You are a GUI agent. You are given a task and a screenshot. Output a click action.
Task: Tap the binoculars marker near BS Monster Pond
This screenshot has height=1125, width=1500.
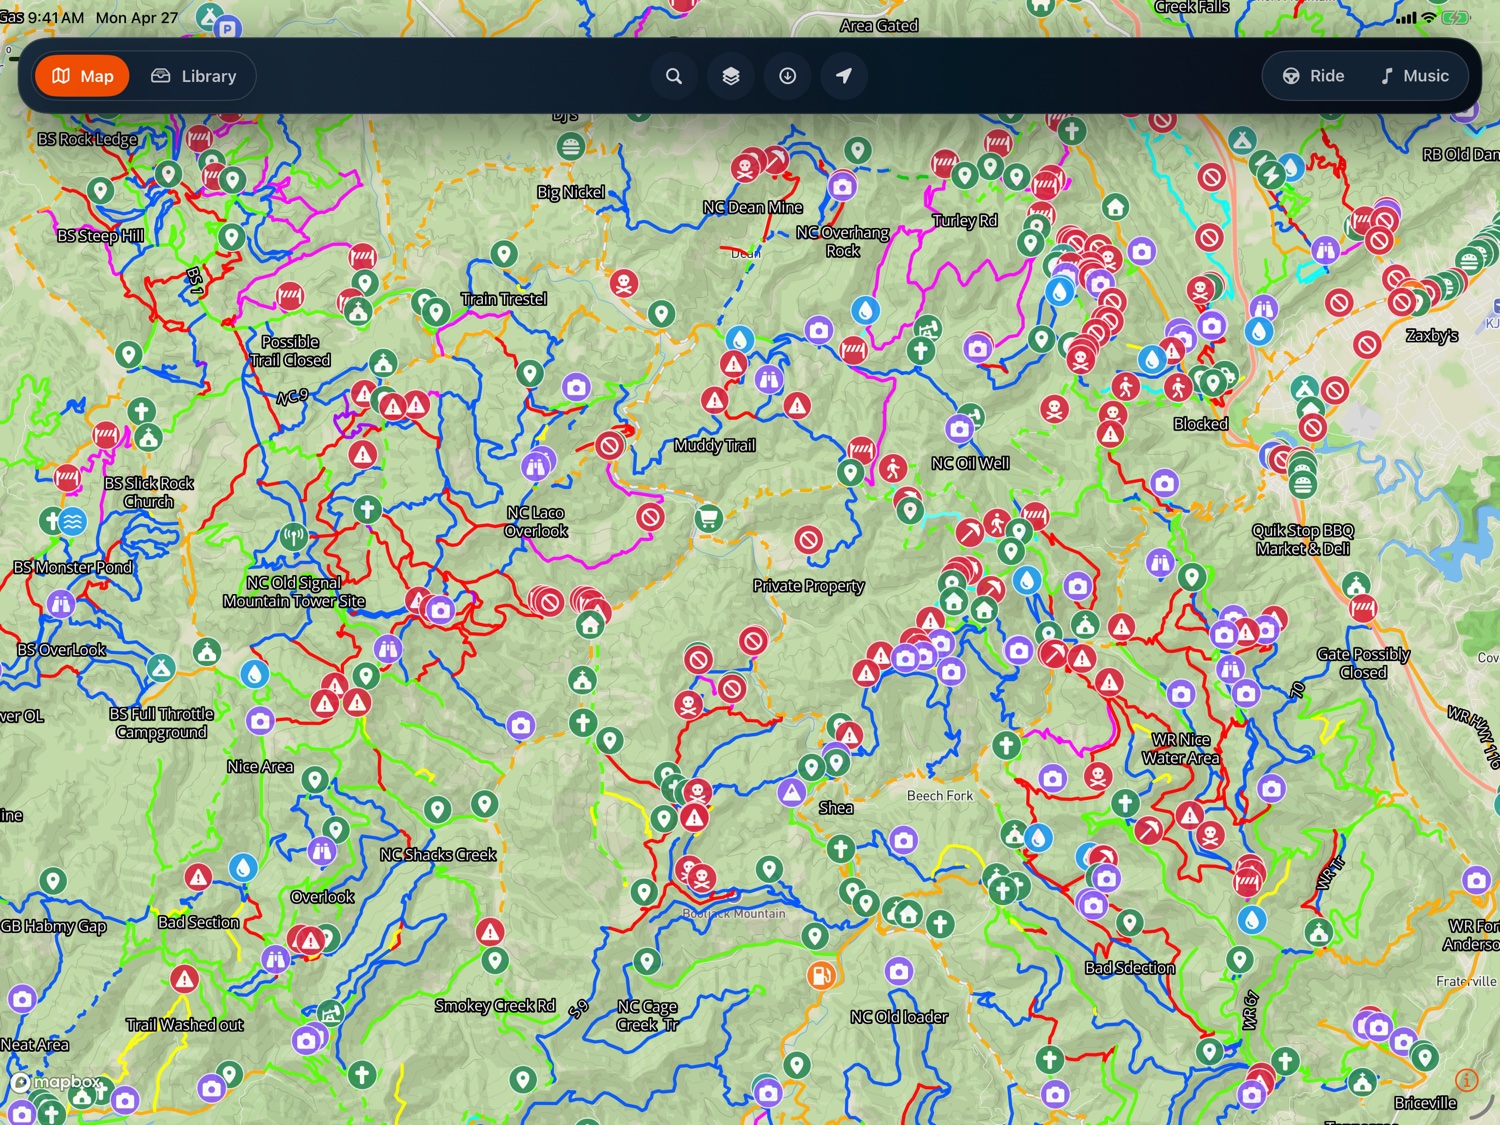62,603
